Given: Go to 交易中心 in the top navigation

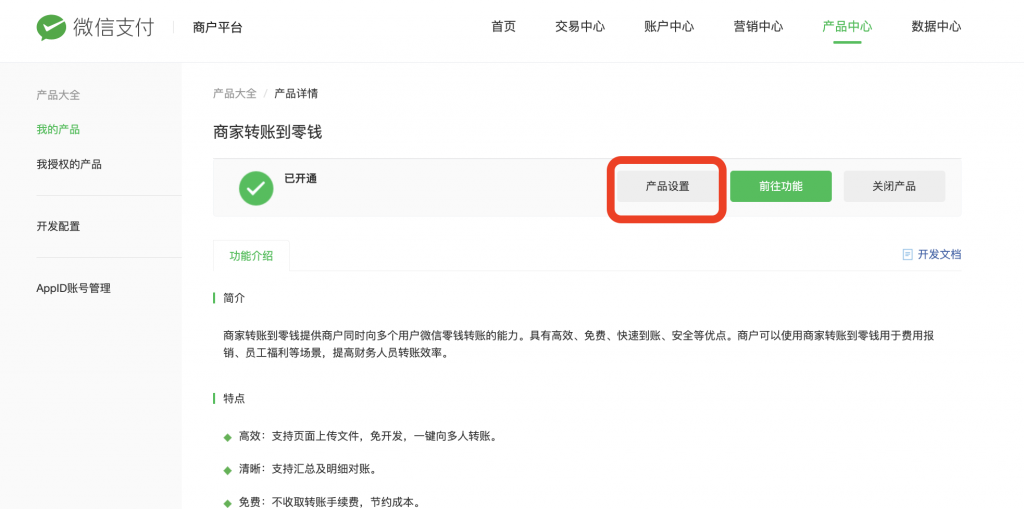Looking at the screenshot, I should click(x=580, y=27).
